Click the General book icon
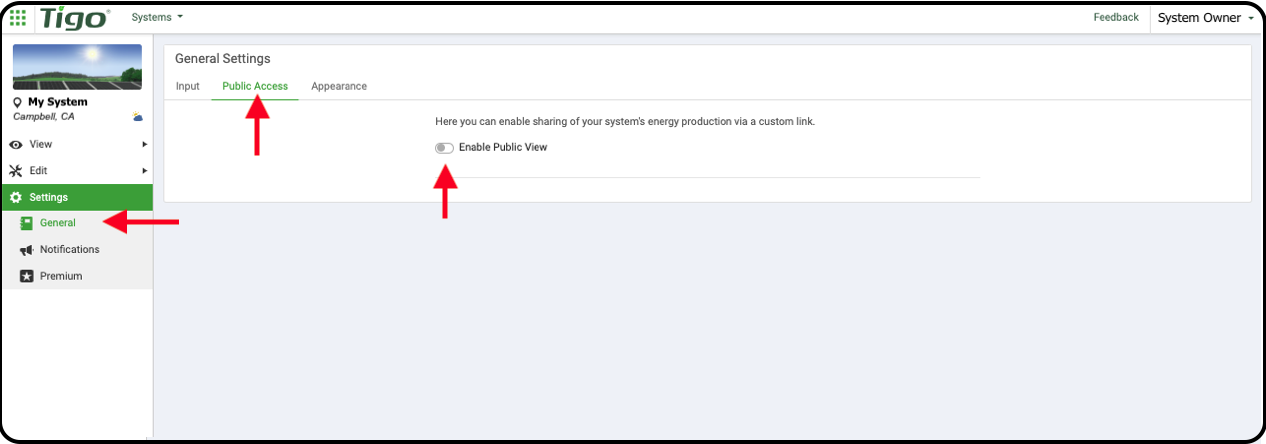This screenshot has height=444, width=1266. (26, 223)
